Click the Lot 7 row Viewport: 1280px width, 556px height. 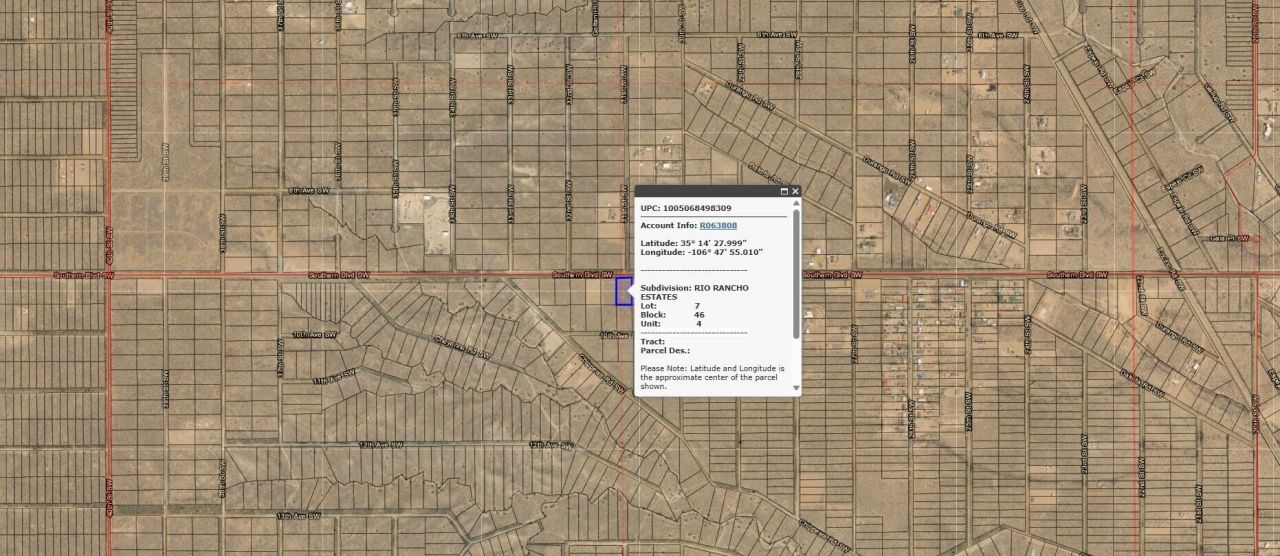point(670,306)
